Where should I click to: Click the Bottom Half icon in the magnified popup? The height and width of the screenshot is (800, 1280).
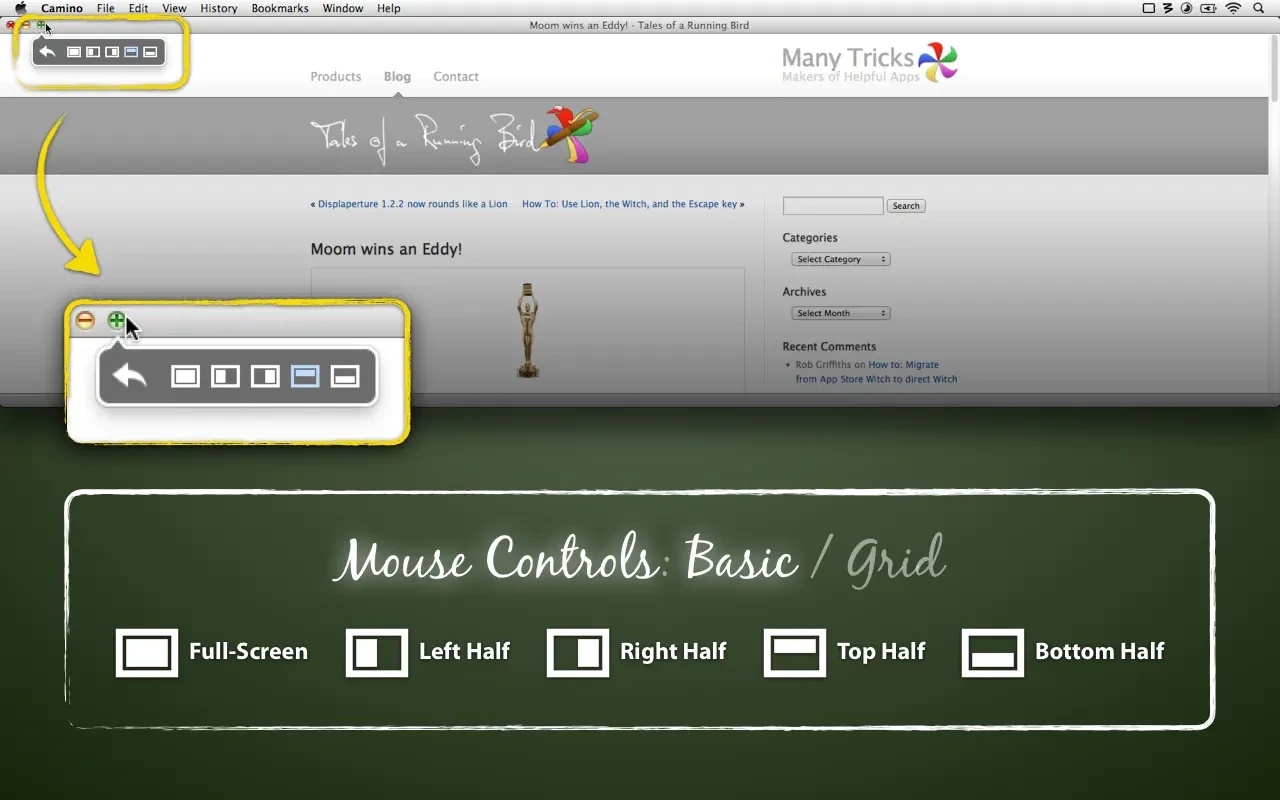coord(345,376)
